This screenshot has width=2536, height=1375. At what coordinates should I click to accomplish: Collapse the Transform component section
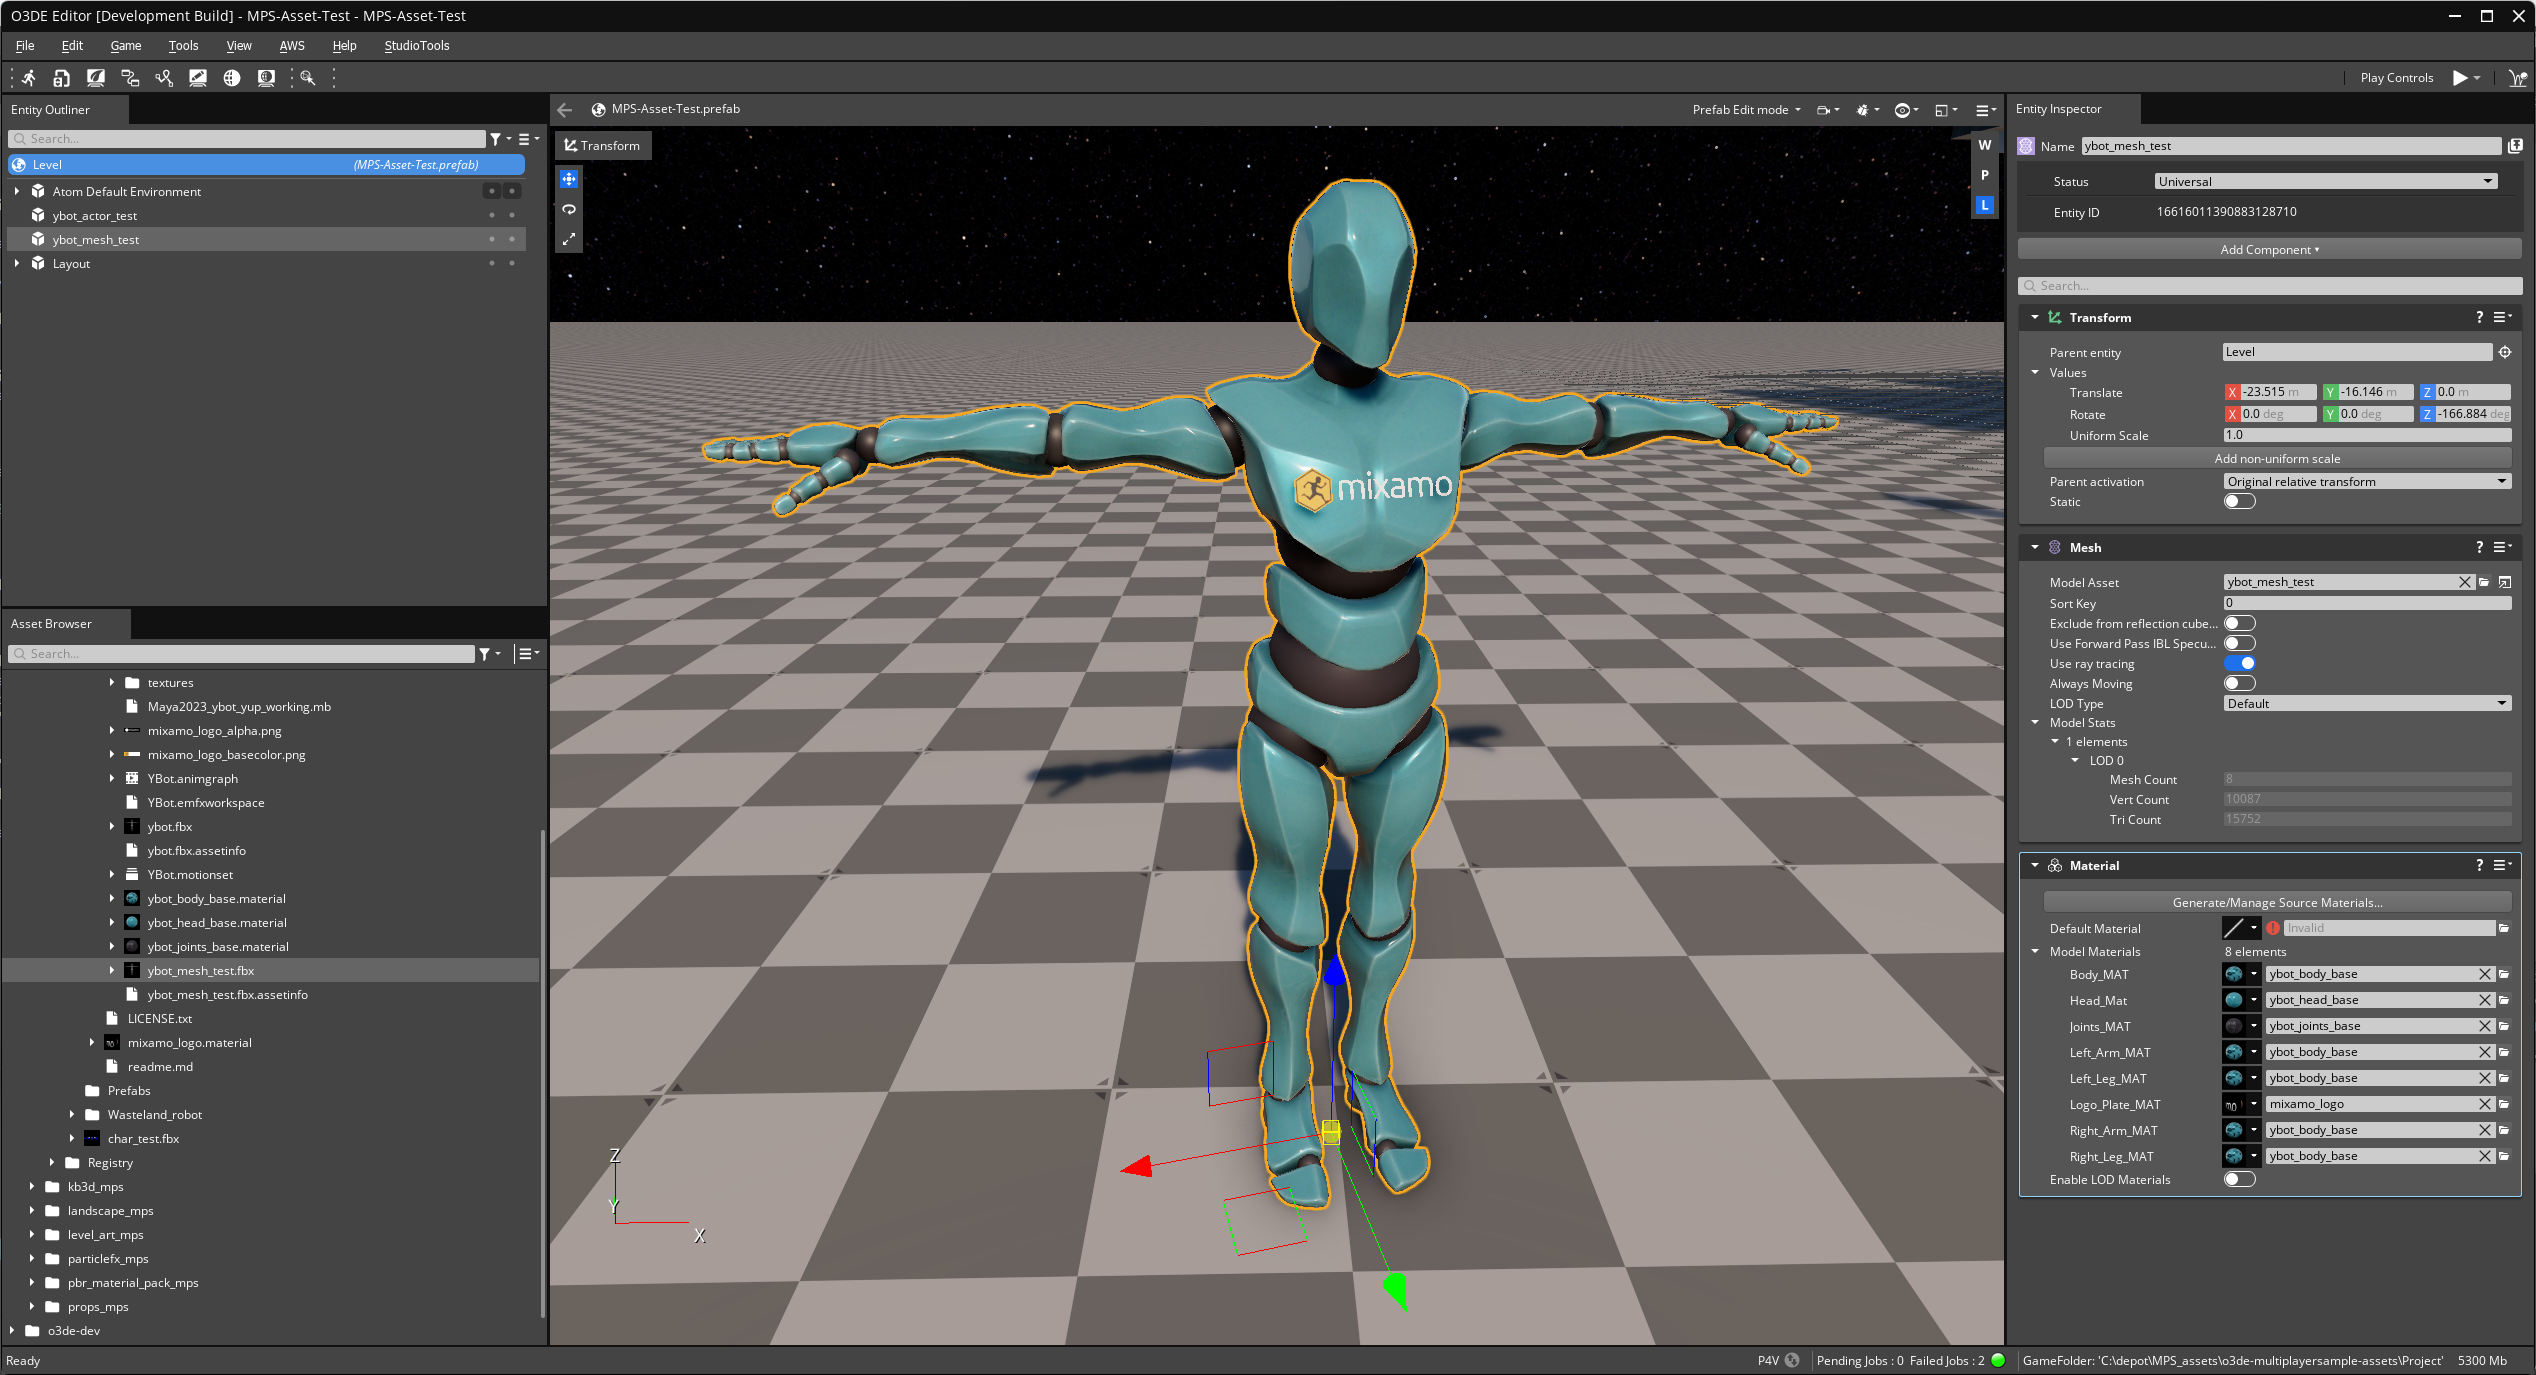coord(2035,317)
